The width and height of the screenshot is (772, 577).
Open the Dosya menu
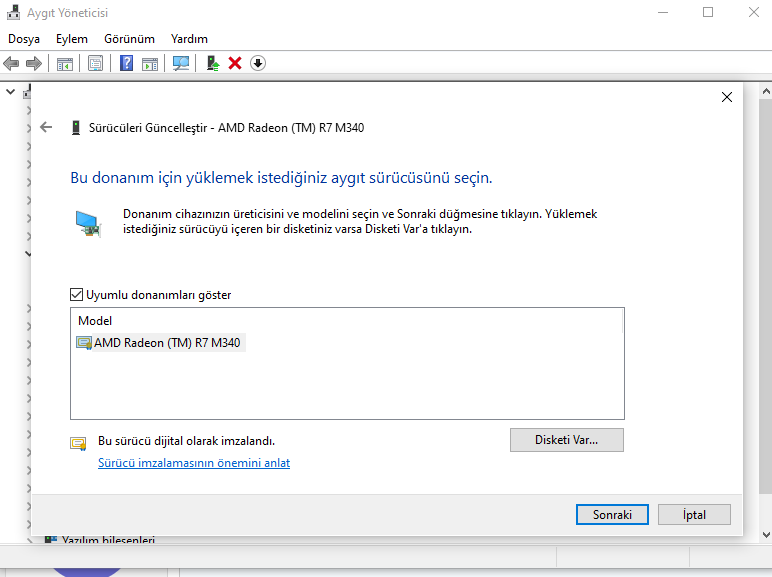tap(24, 39)
